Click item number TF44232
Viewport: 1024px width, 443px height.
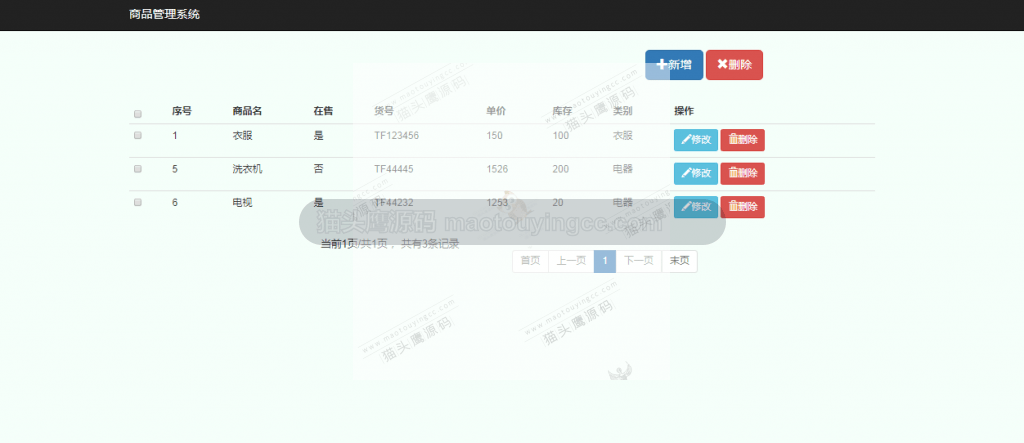pyautogui.click(x=394, y=203)
